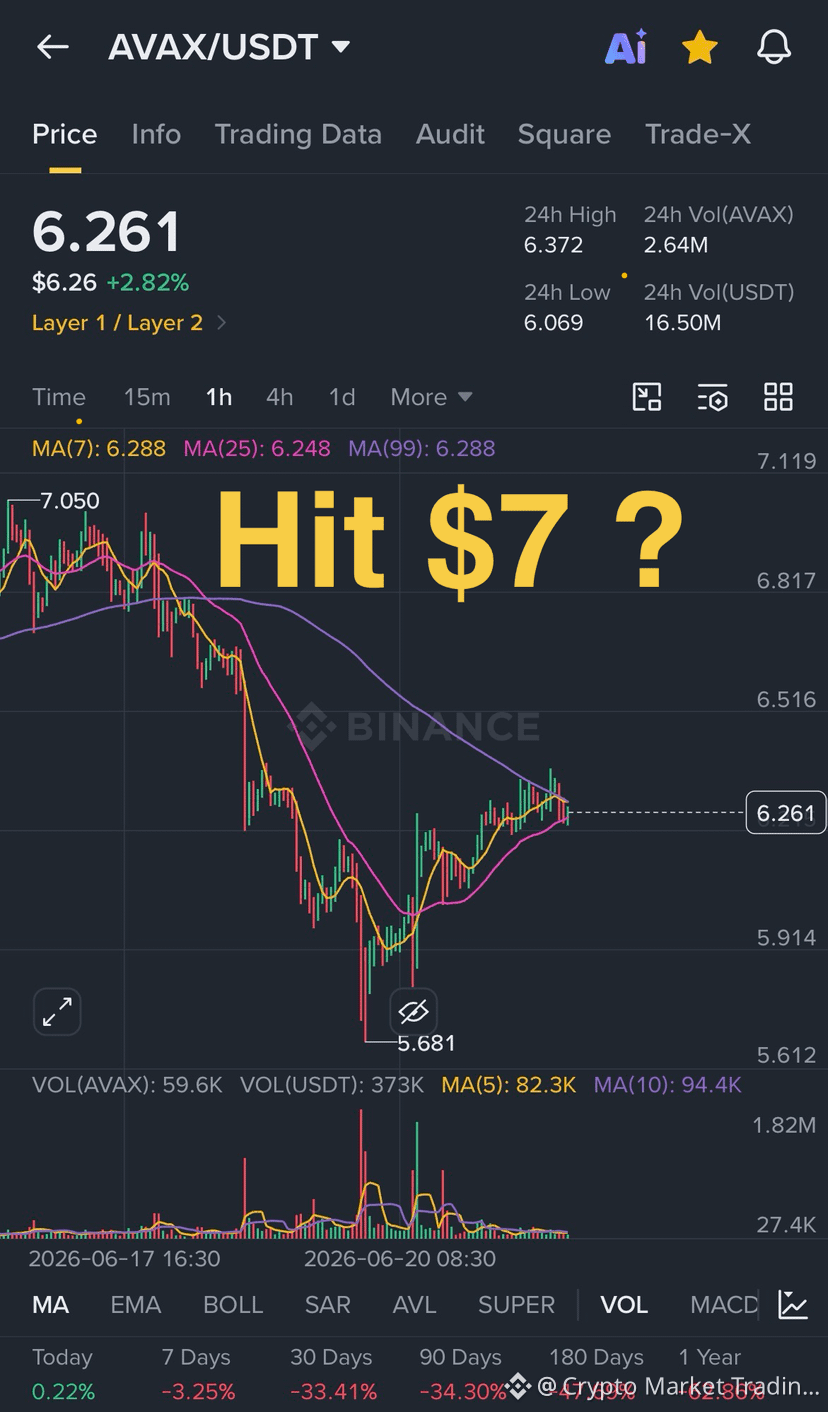Select the 1d interval
Image resolution: width=828 pixels, height=1412 pixels.
coord(342,397)
